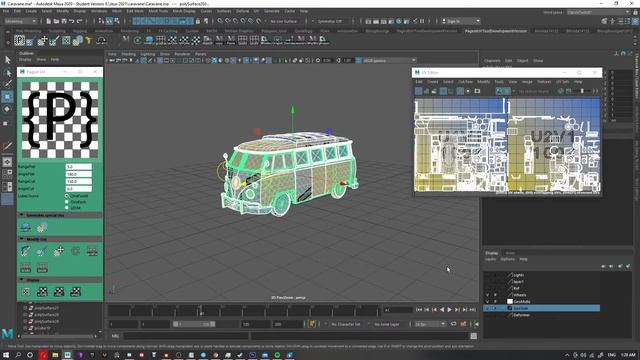640x360 pixels.
Task: Toggle the P column of white-swatch layer
Action: click(496, 301)
